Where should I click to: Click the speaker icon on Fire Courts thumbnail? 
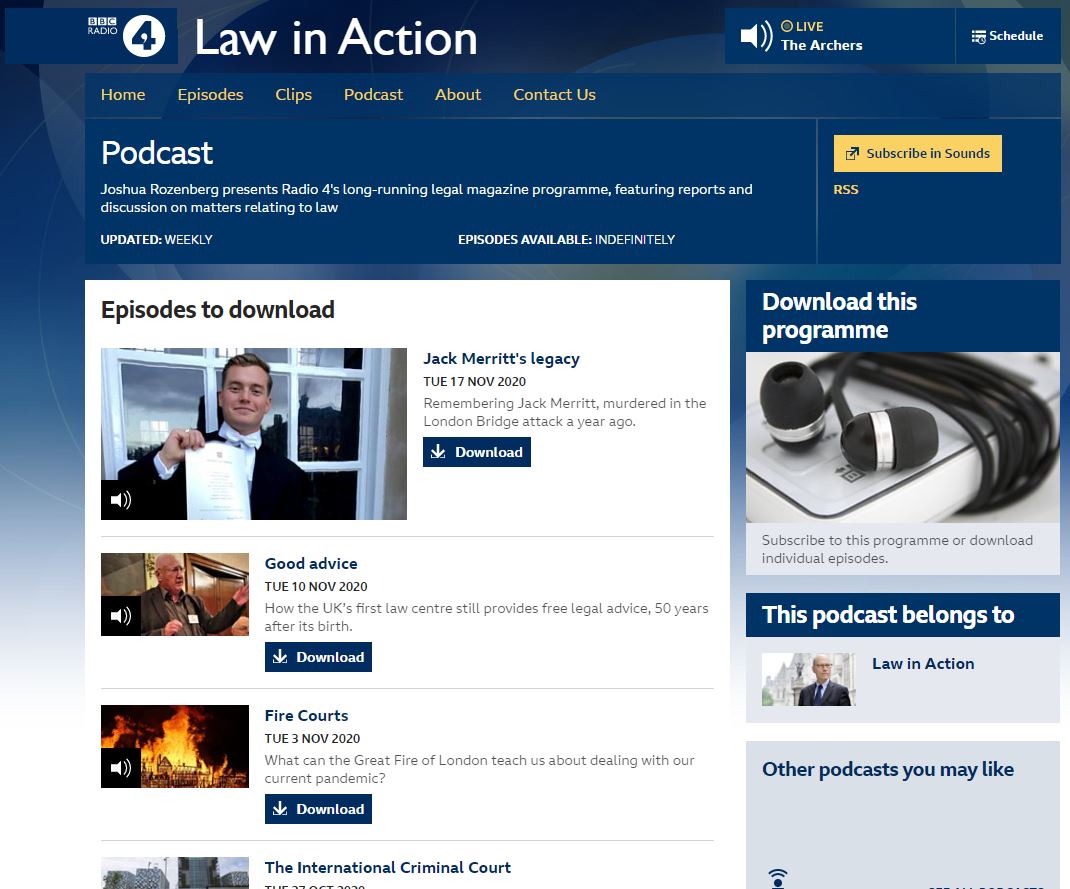pyautogui.click(x=121, y=768)
